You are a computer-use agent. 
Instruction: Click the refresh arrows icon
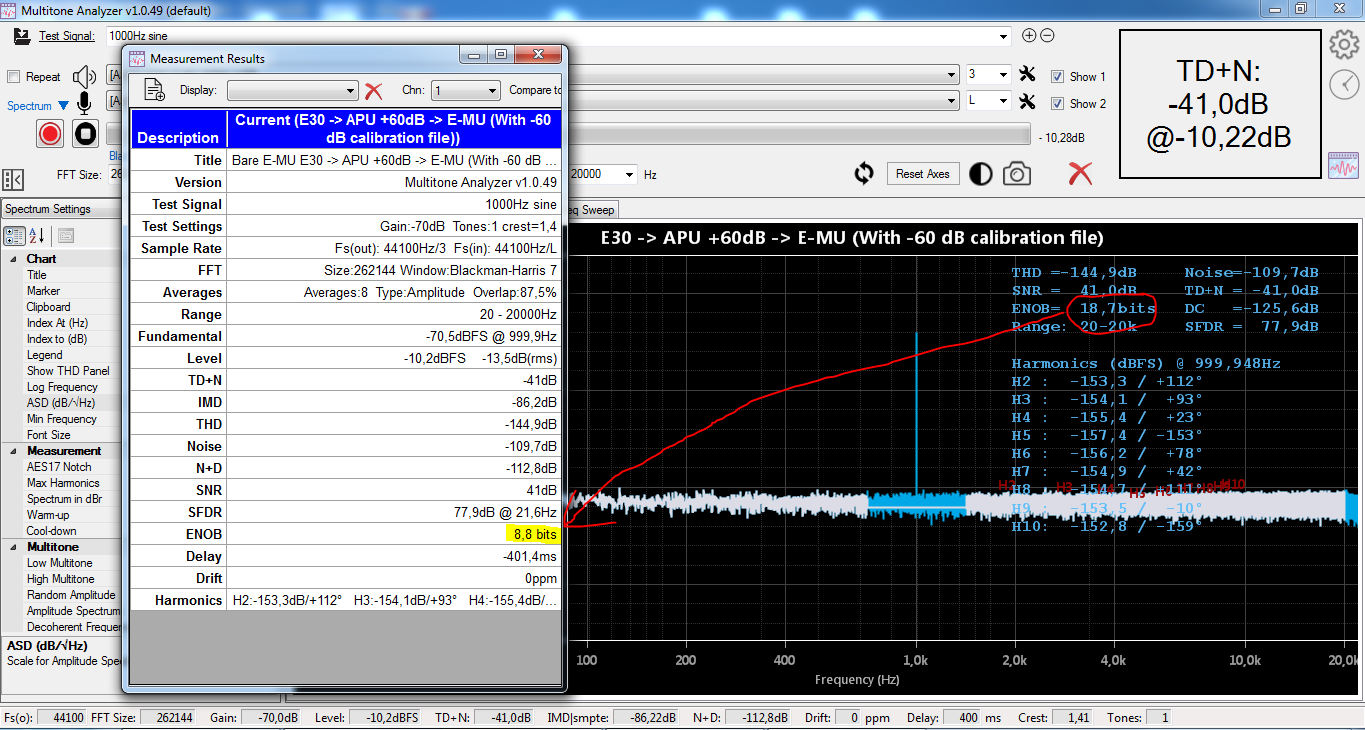[x=864, y=174]
